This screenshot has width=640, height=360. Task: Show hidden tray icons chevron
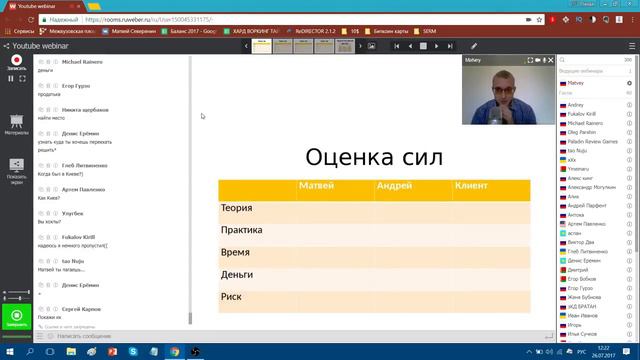click(x=529, y=351)
